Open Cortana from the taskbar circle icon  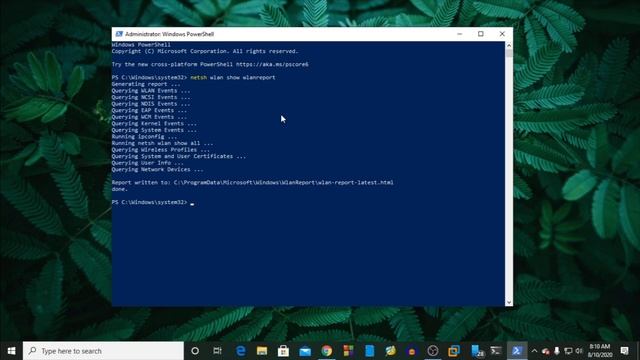tap(195, 351)
